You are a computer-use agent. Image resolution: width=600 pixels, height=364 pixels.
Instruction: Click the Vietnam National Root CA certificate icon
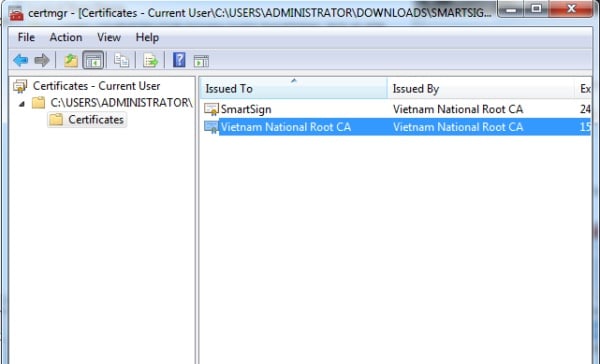[211, 127]
